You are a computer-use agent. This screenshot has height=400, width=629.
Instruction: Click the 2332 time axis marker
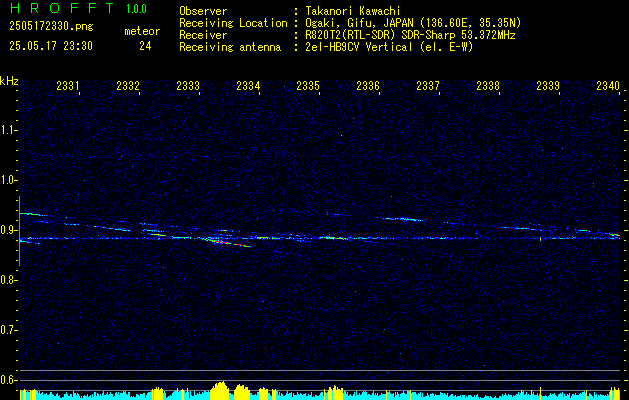point(128,85)
